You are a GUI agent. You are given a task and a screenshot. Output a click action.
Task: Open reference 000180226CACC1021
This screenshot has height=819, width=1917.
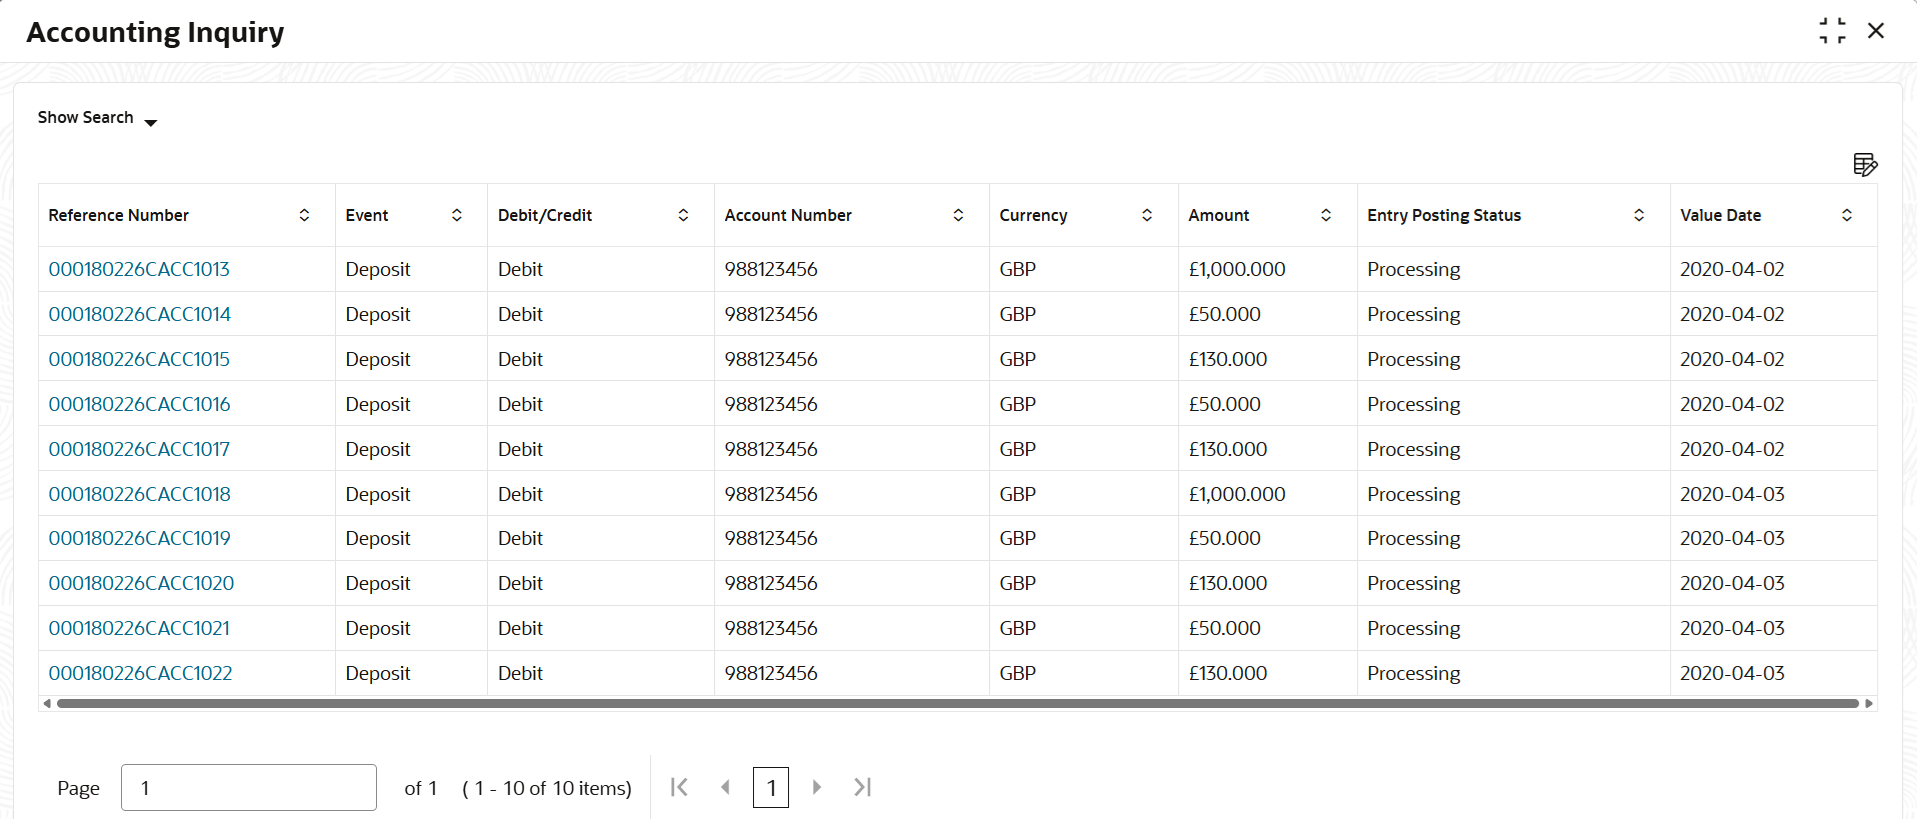(x=139, y=628)
